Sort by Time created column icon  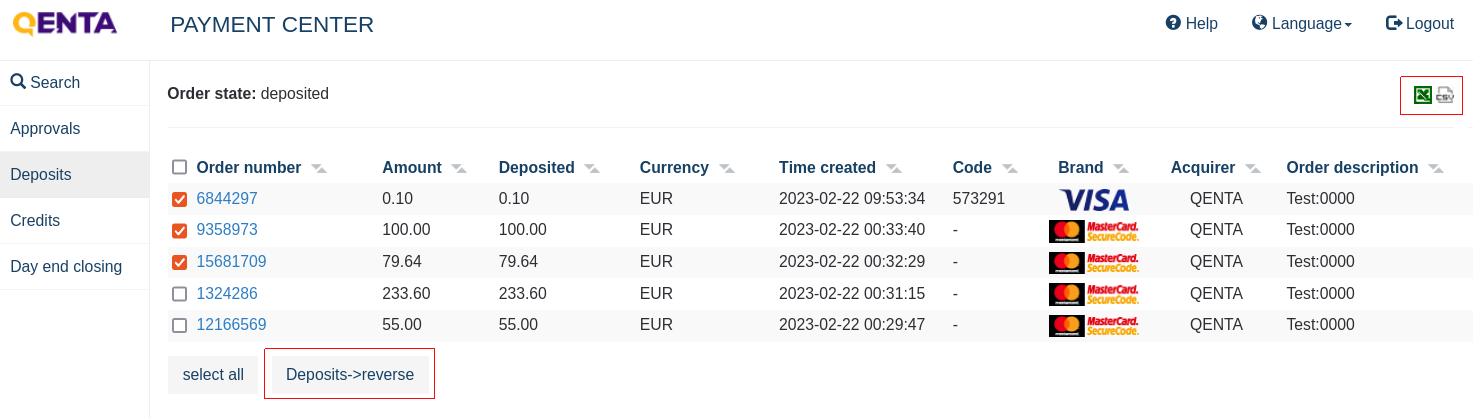click(x=893, y=168)
